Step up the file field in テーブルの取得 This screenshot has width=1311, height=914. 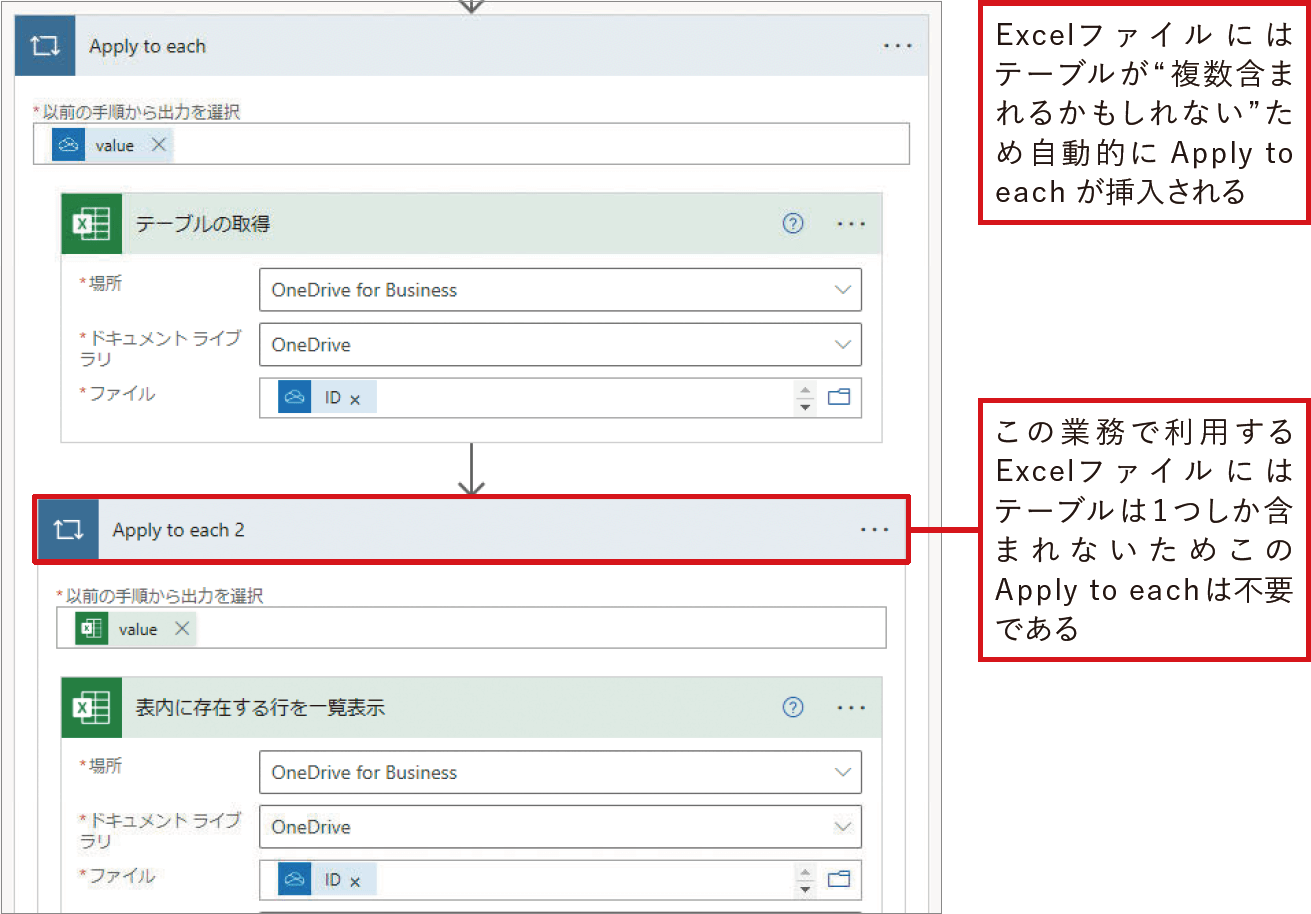805,389
